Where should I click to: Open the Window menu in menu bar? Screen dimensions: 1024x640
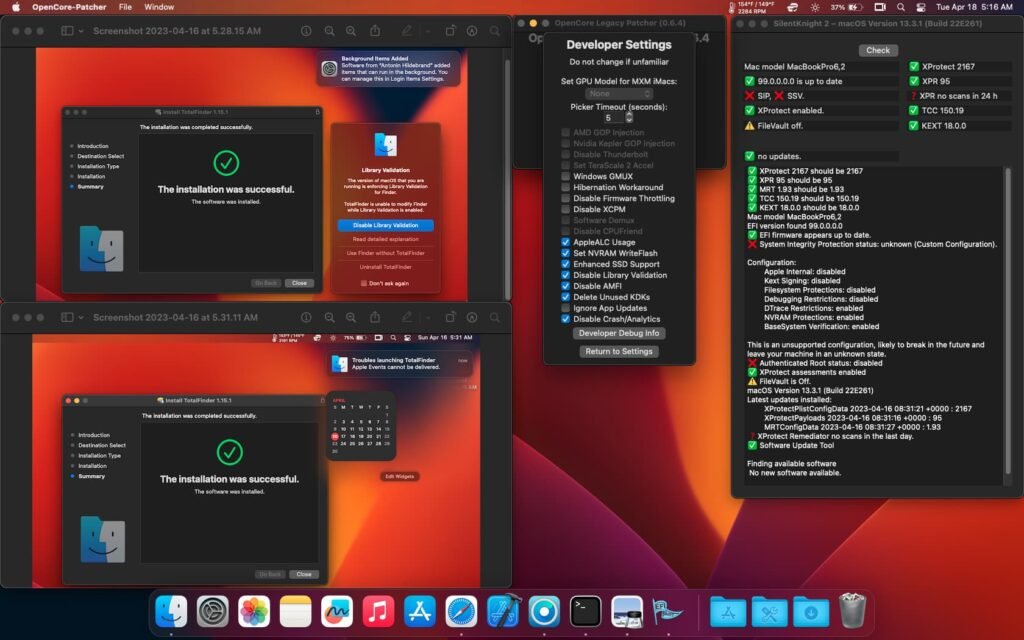point(162,7)
